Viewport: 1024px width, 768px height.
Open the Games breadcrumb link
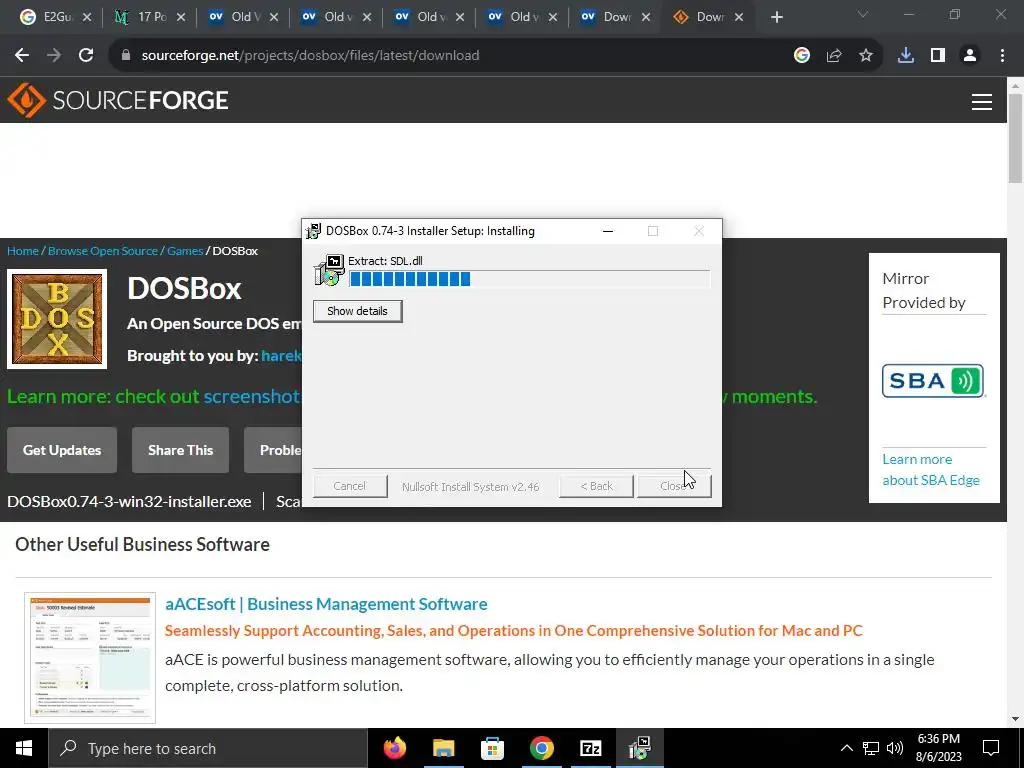click(185, 251)
